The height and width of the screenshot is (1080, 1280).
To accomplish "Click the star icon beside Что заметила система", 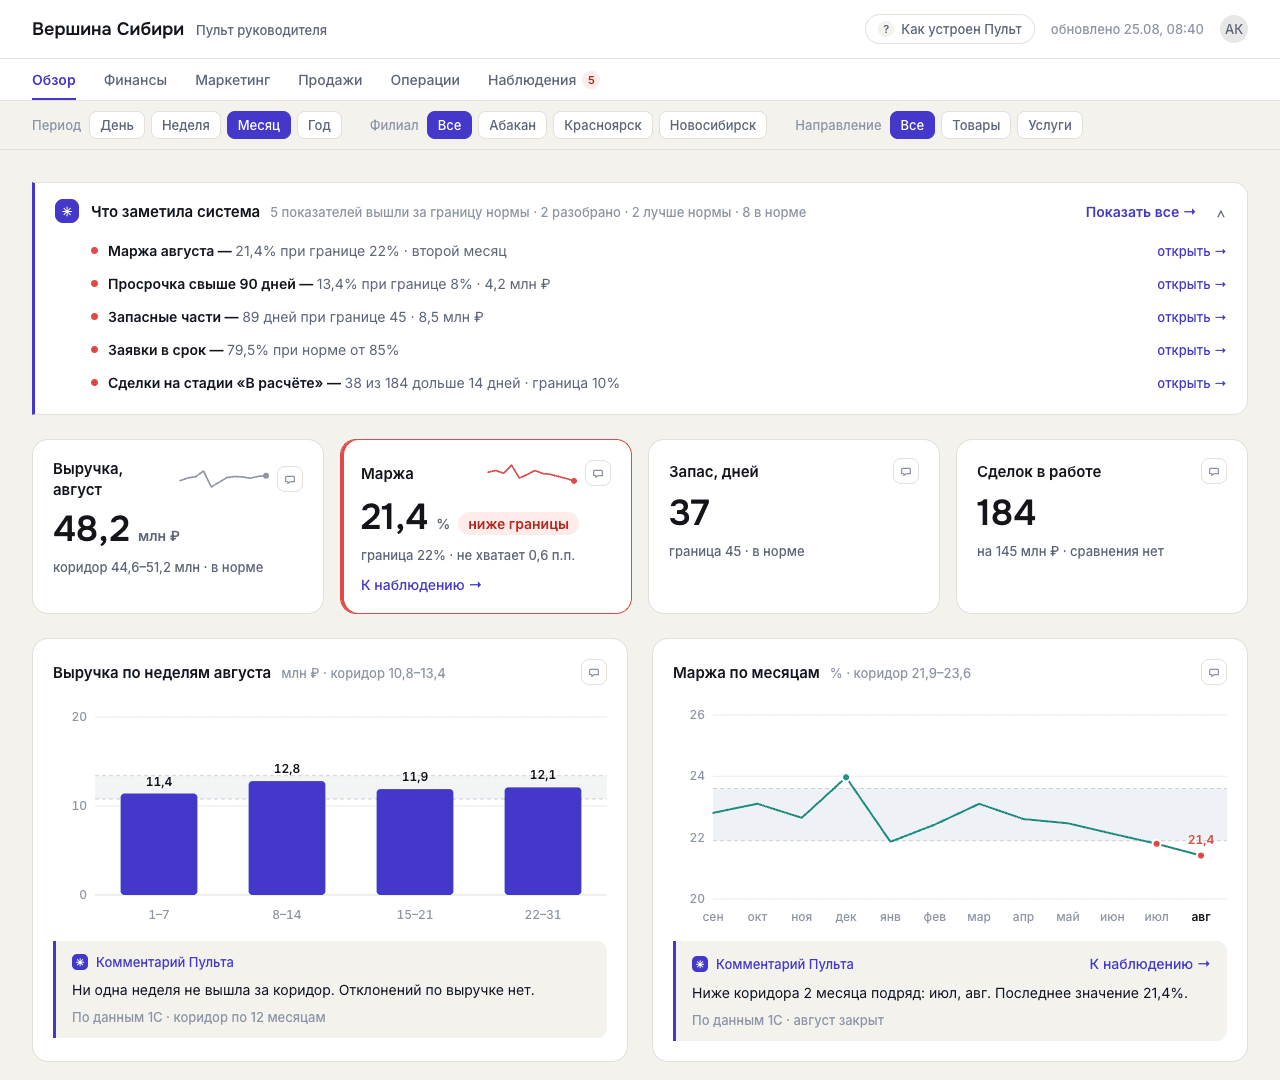I will click(67, 211).
